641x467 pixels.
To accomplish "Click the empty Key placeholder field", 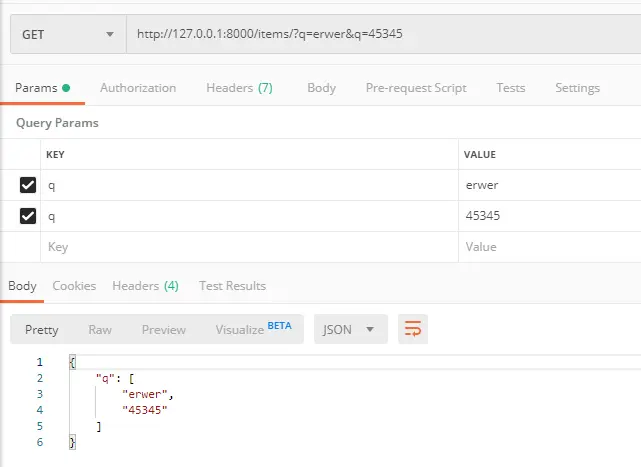I will coord(249,247).
